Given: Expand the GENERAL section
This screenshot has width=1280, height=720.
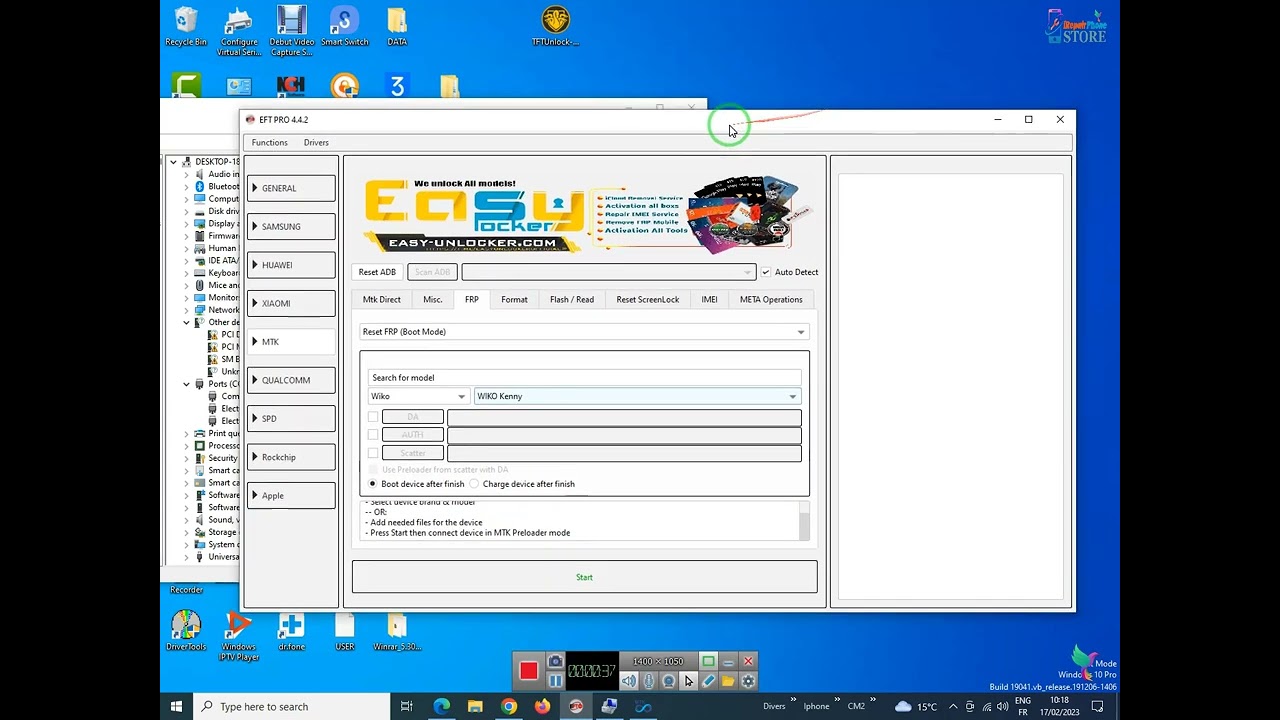Looking at the screenshot, I should pyautogui.click(x=291, y=188).
